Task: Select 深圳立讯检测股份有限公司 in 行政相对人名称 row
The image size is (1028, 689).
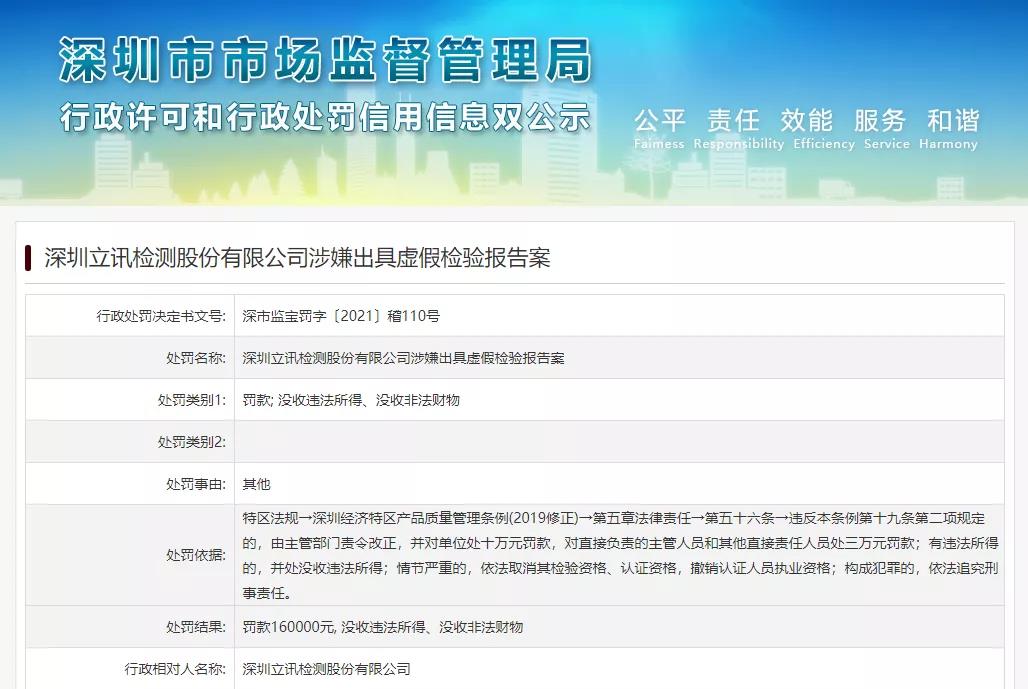Action: (326, 669)
